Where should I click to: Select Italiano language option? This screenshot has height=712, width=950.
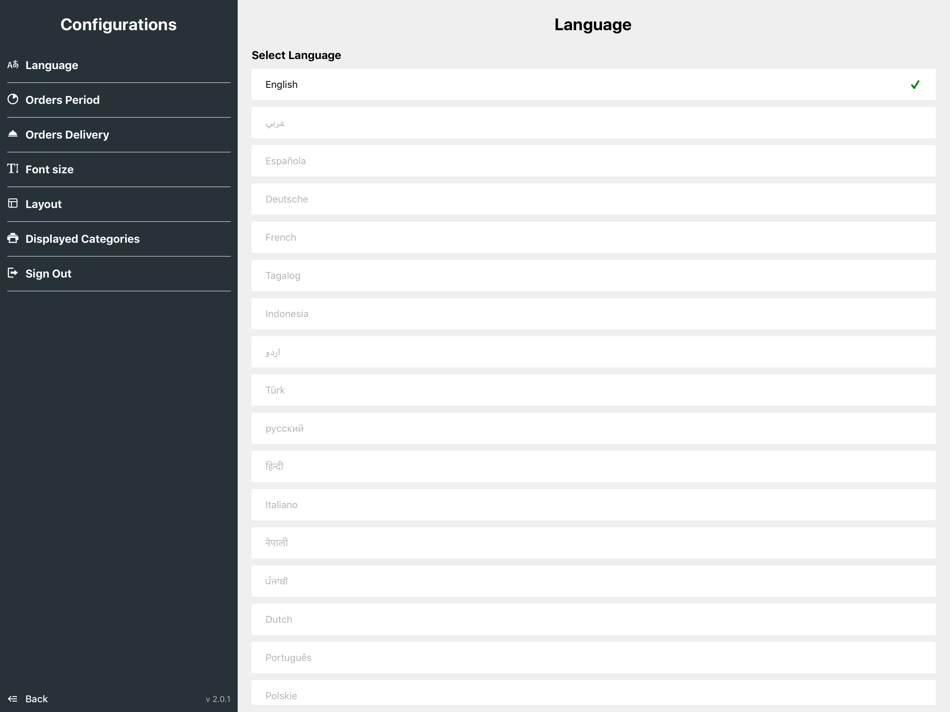tap(593, 504)
